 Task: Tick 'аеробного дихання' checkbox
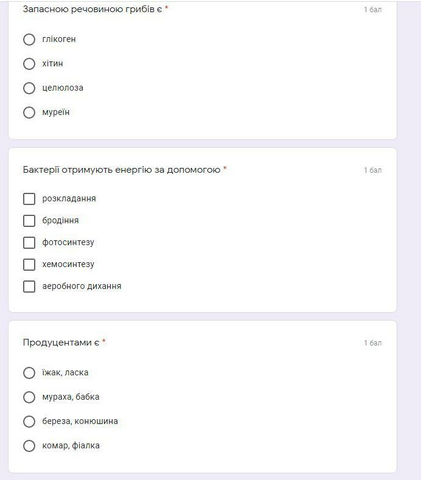[x=29, y=286]
